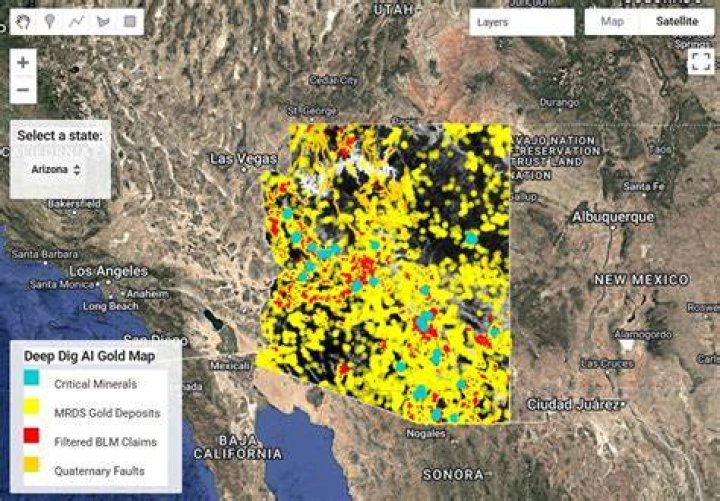Click the yellow MRDS Gold Deposits swatch

(31, 406)
